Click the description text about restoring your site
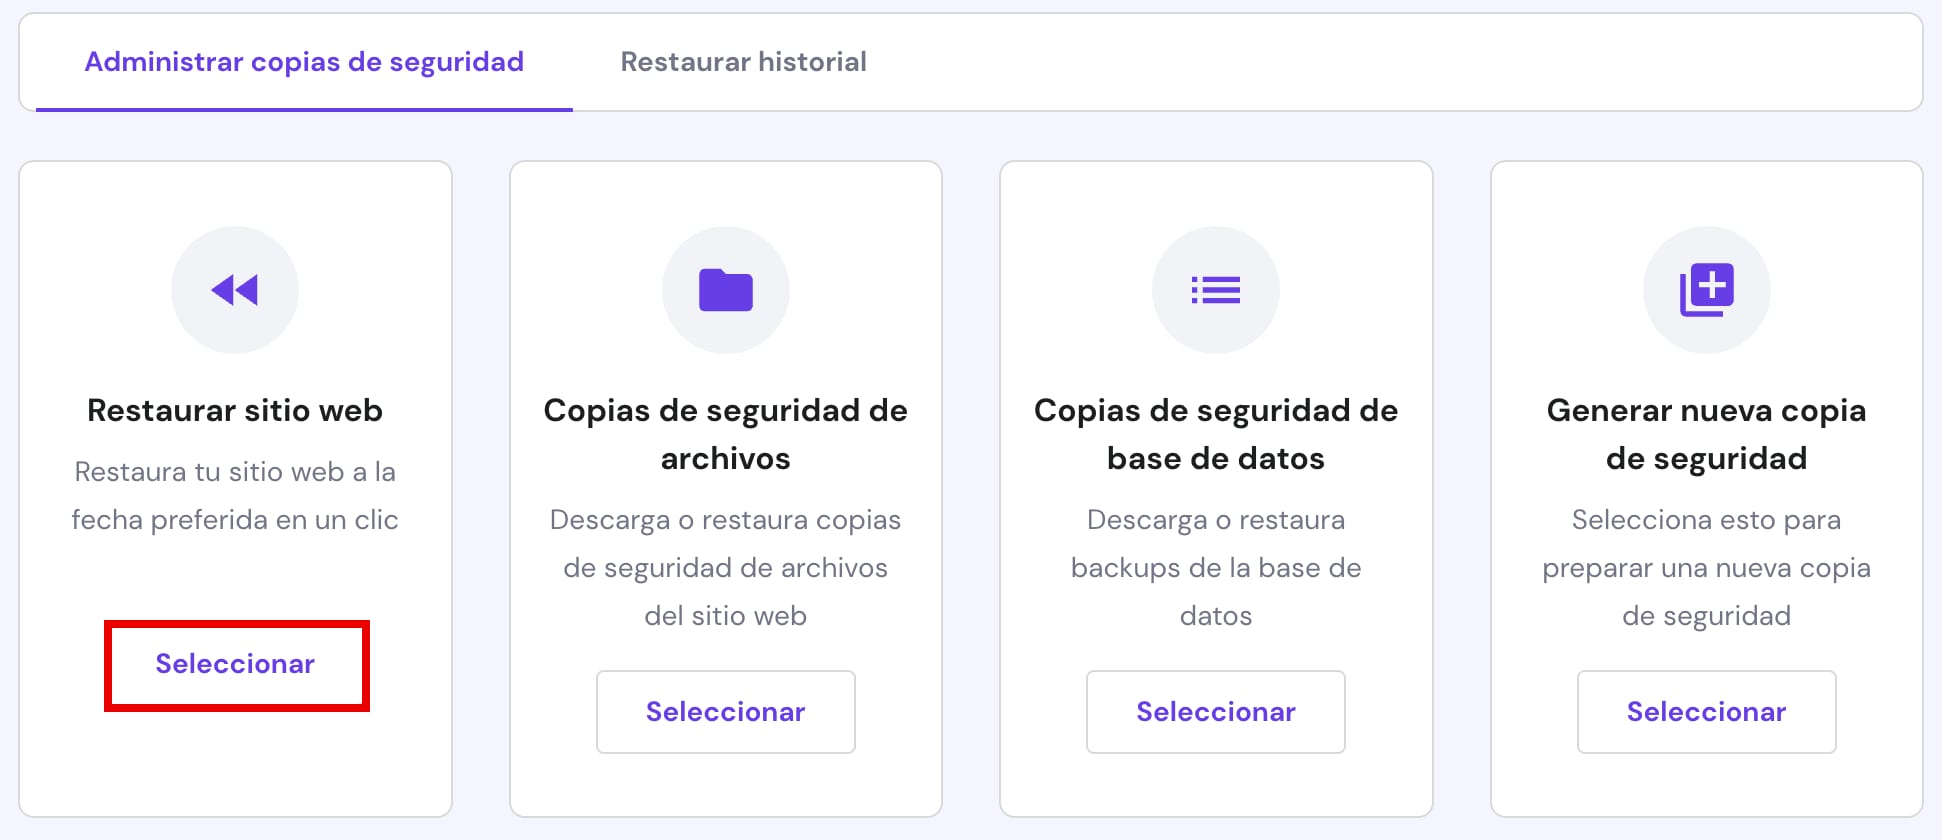 point(235,495)
